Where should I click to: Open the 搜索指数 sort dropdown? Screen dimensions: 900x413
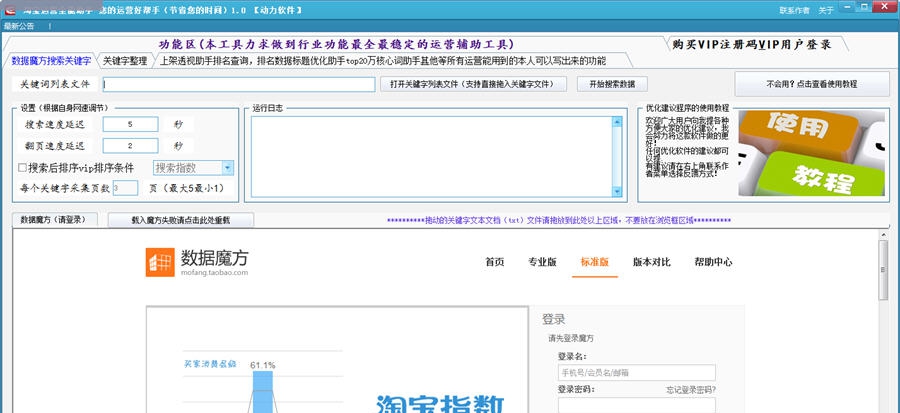point(228,167)
